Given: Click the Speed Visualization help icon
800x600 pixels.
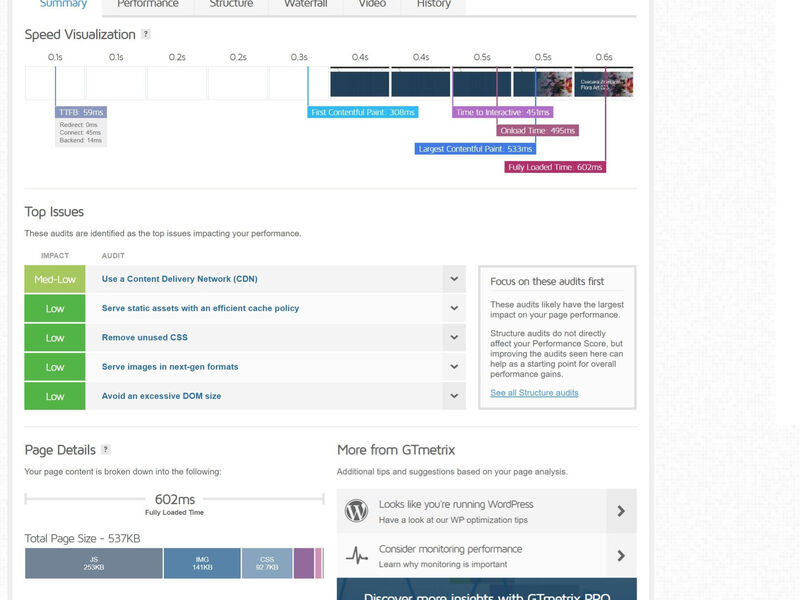Looking at the screenshot, I should (x=144, y=34).
